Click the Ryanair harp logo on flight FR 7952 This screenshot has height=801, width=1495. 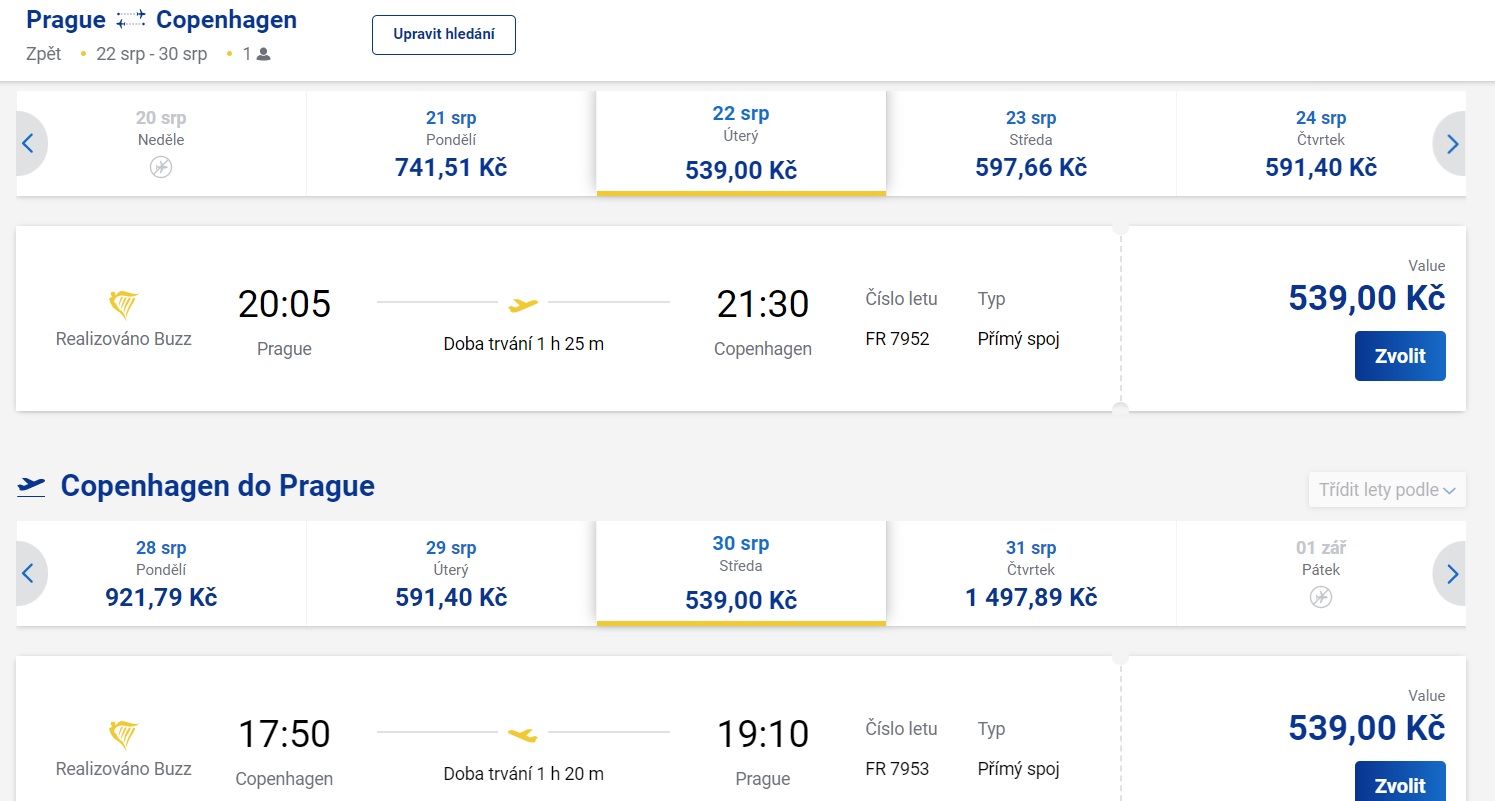coord(123,305)
